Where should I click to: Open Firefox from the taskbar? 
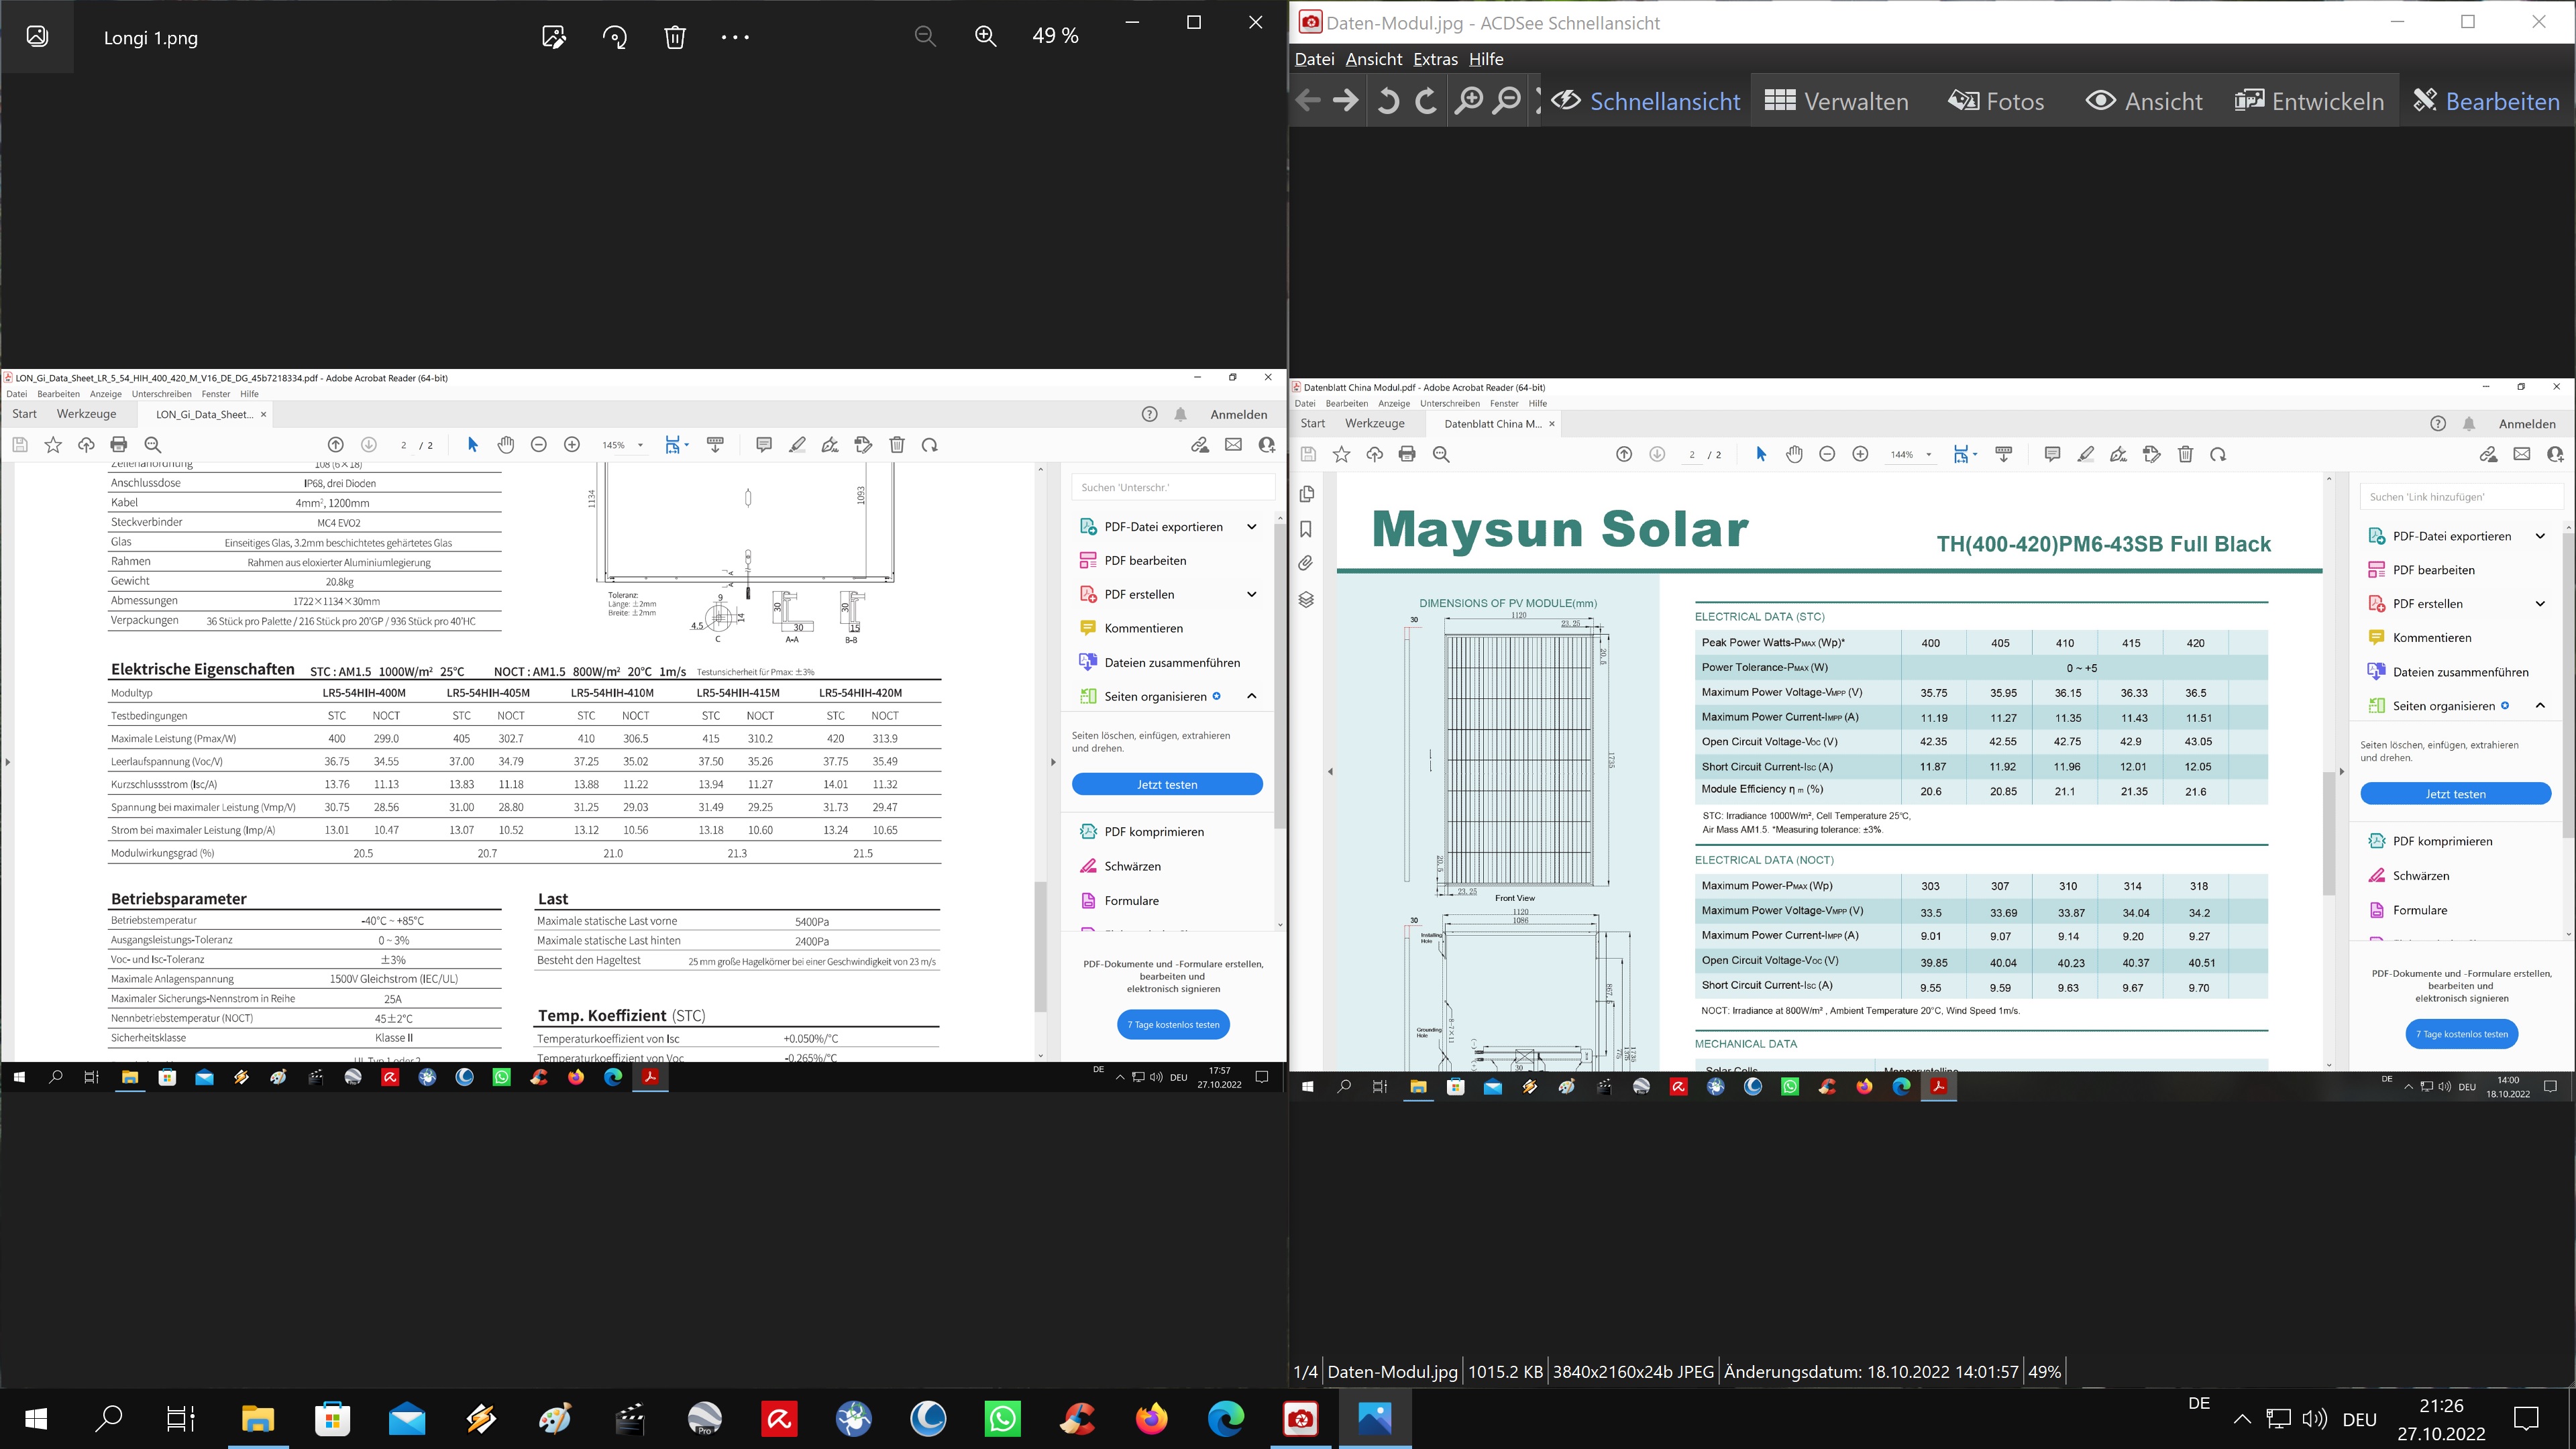tap(1151, 1418)
